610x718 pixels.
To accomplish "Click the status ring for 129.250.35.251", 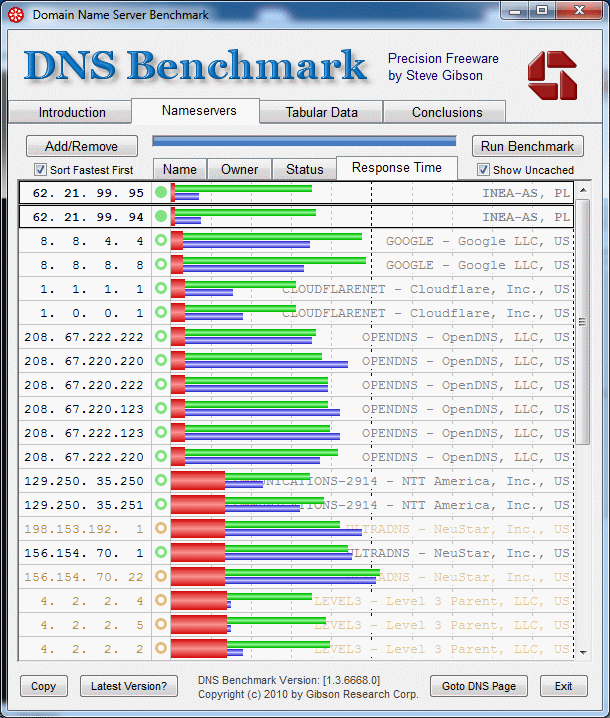I will (161, 504).
